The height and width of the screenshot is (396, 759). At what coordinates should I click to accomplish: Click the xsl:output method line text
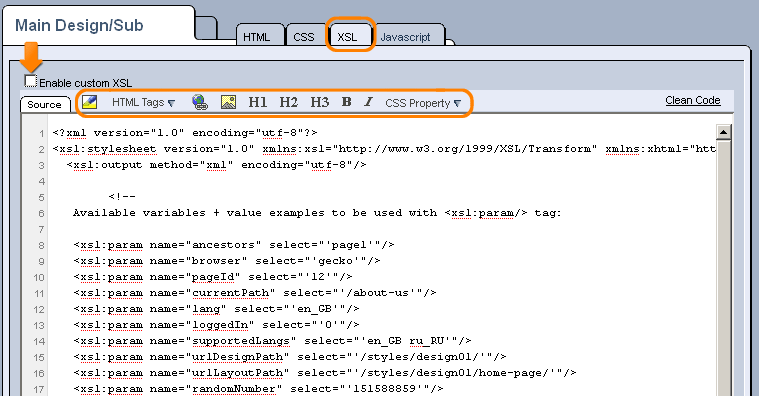pos(216,165)
